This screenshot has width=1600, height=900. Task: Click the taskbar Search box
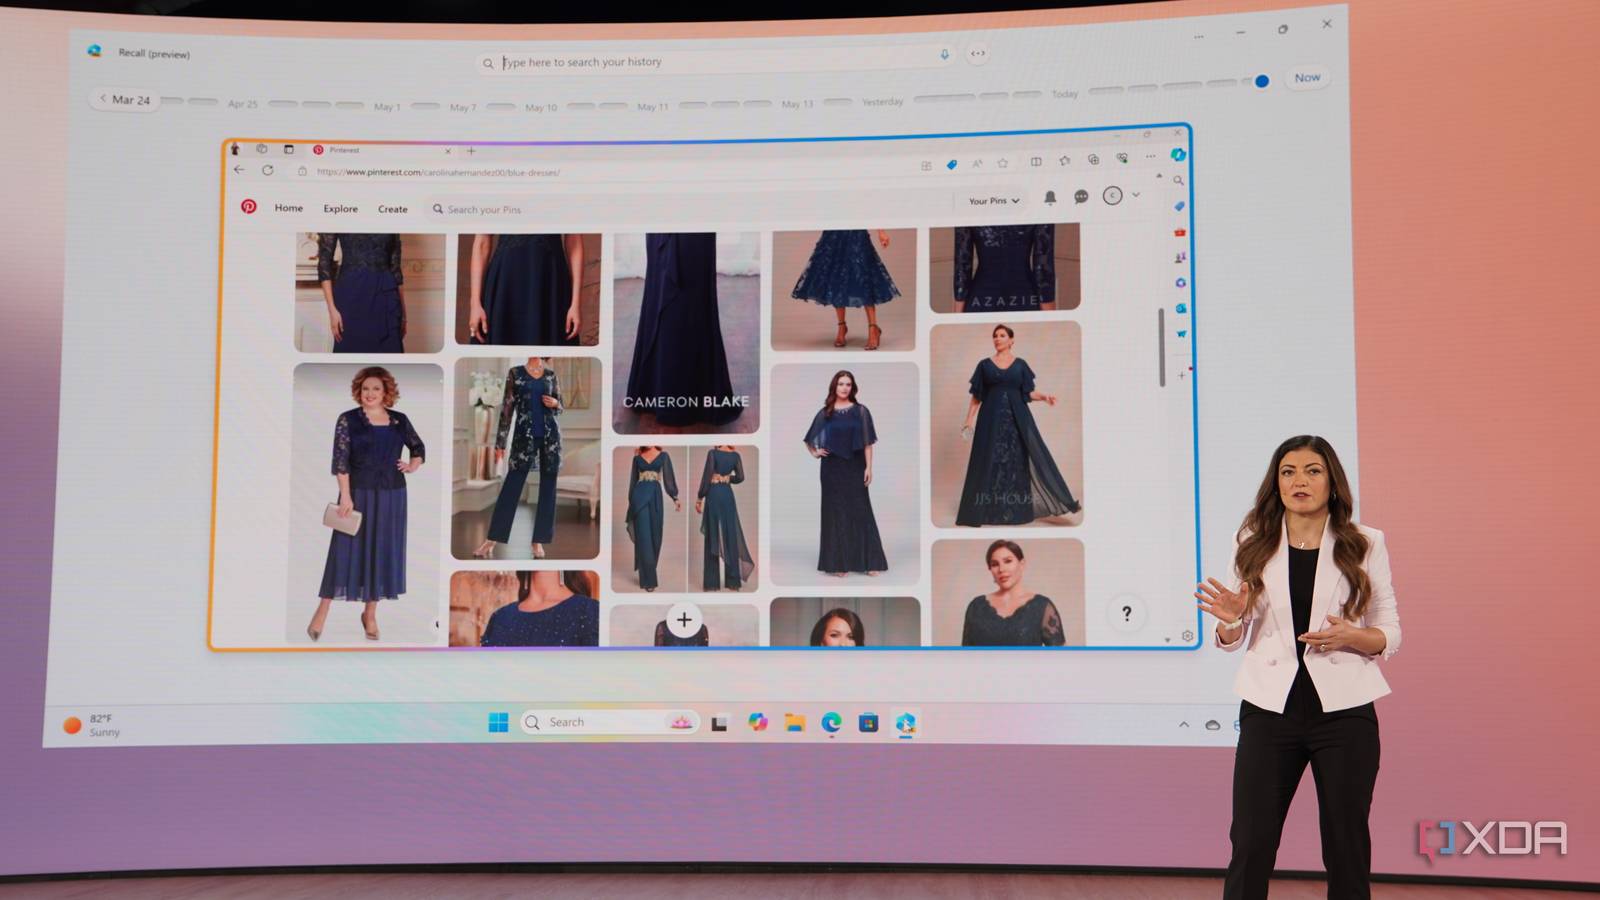[x=609, y=722]
